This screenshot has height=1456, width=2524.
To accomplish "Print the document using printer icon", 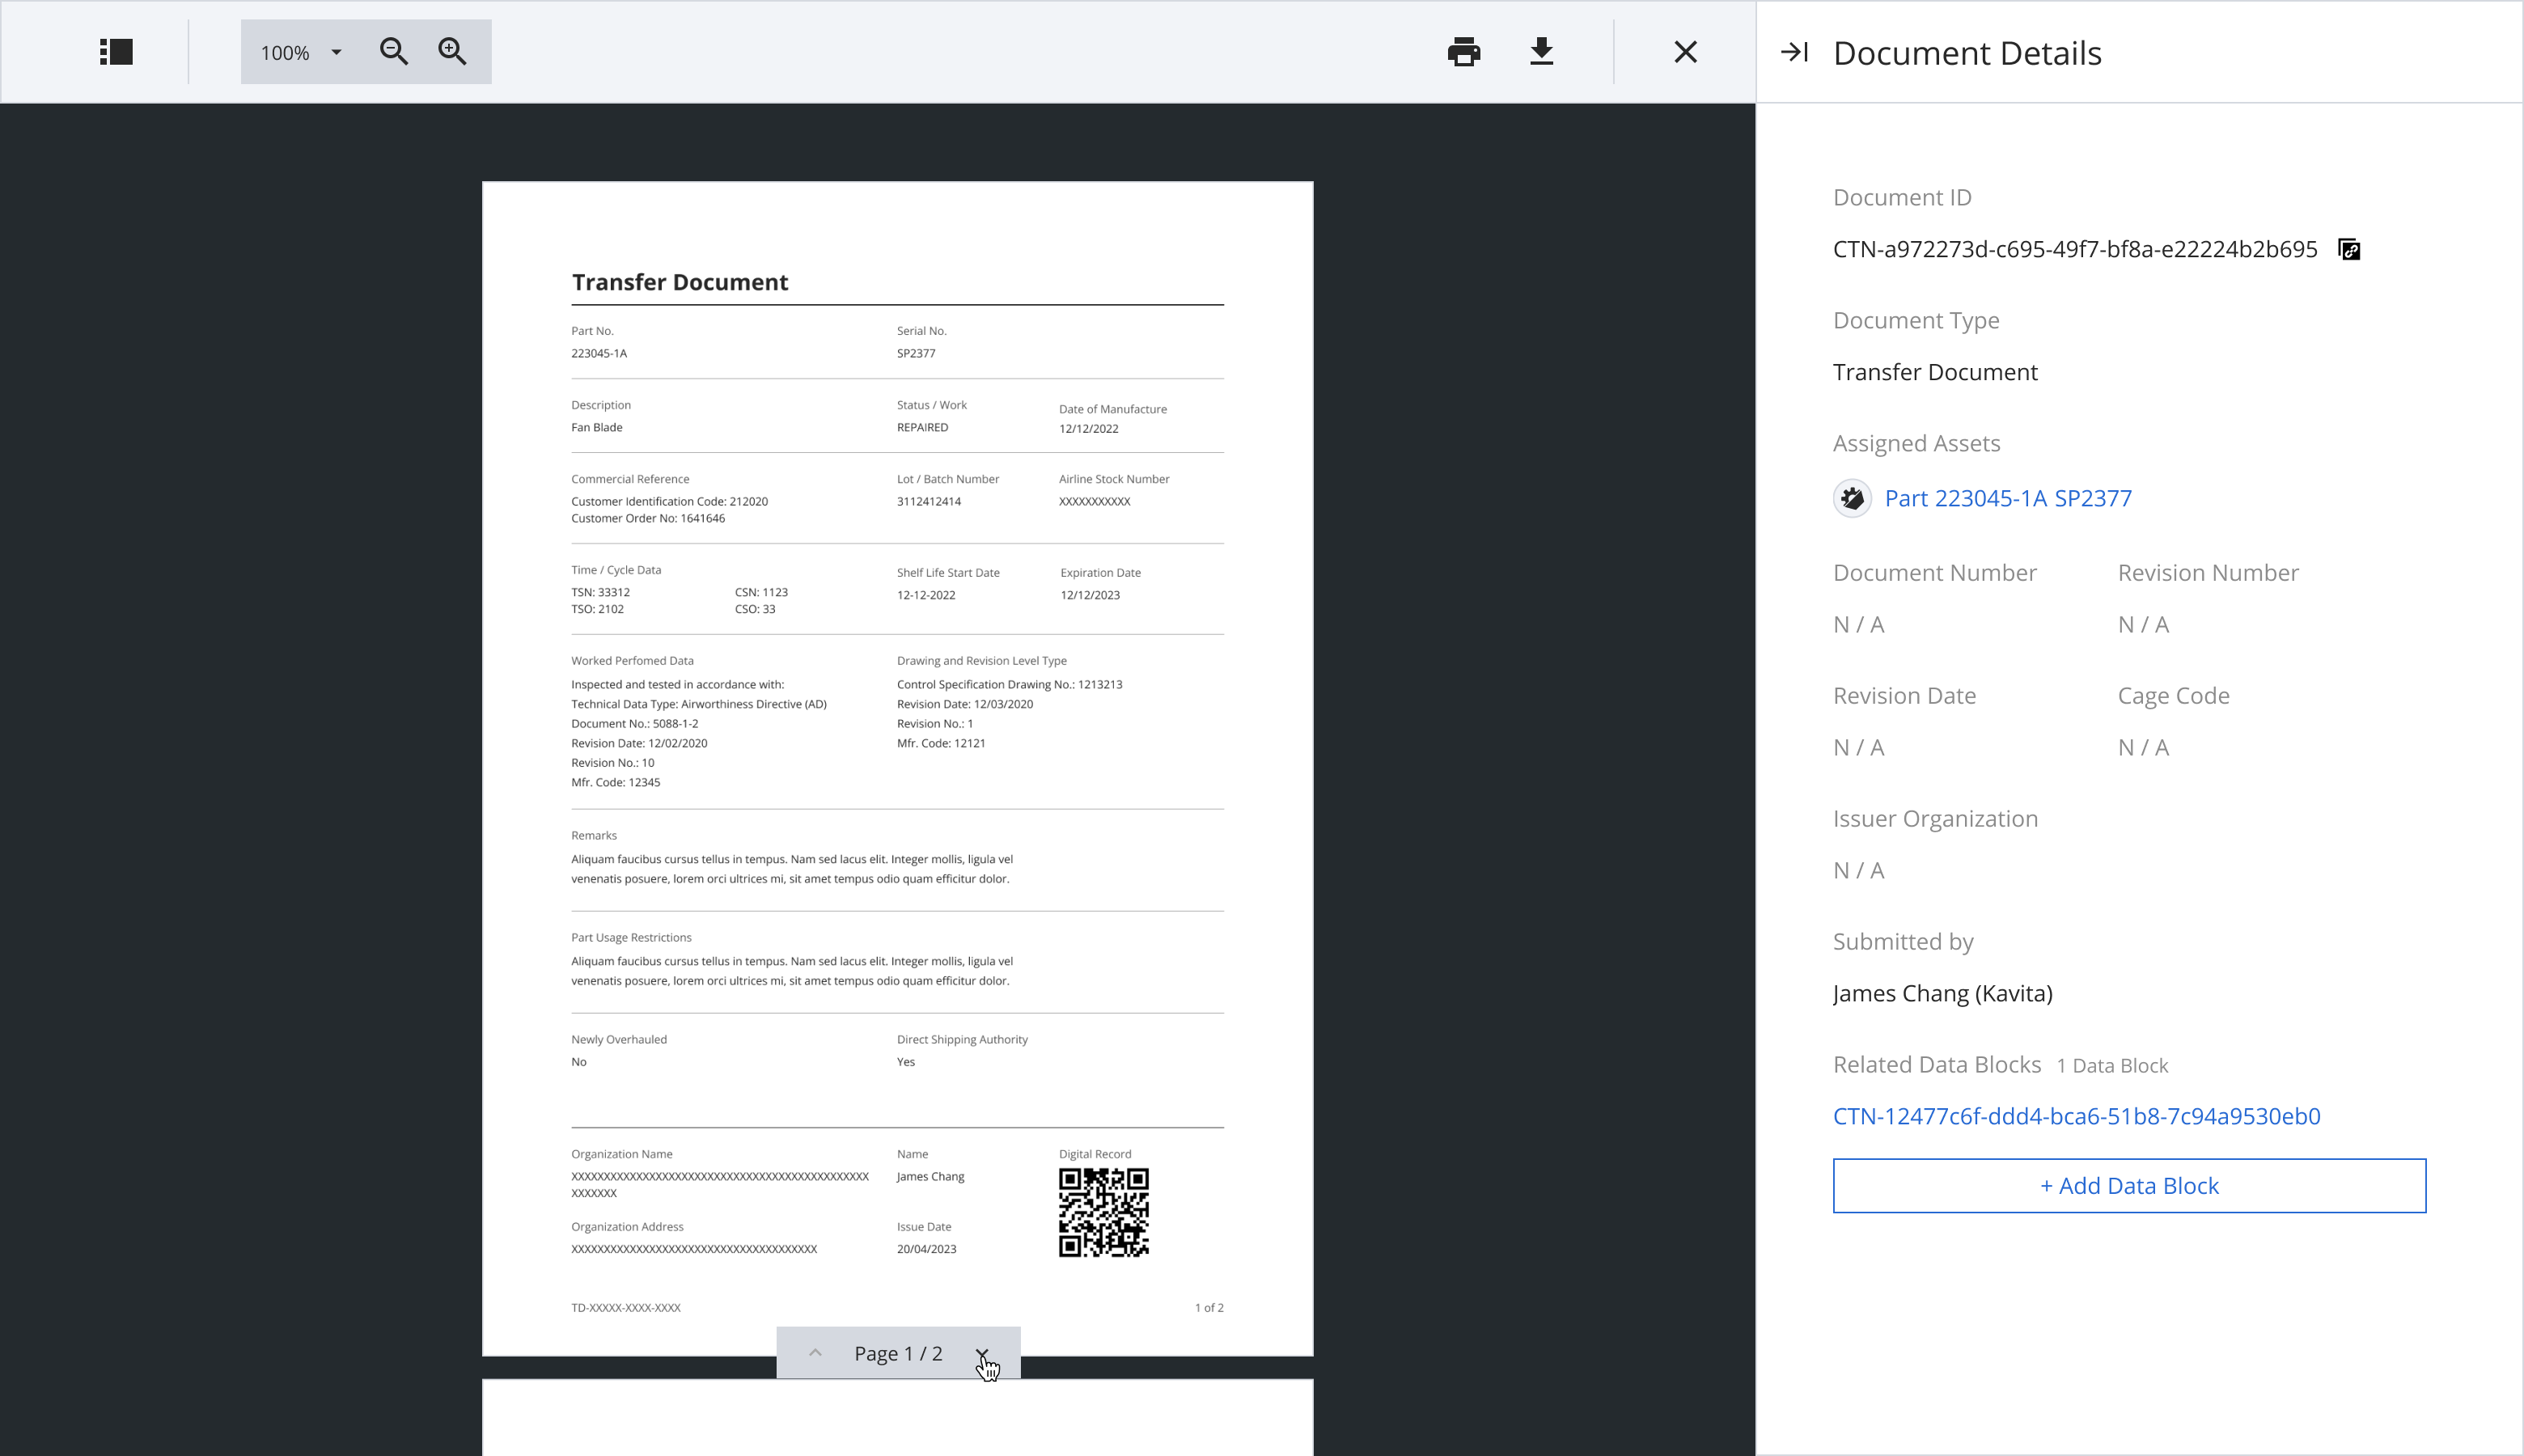I will pyautogui.click(x=1464, y=52).
